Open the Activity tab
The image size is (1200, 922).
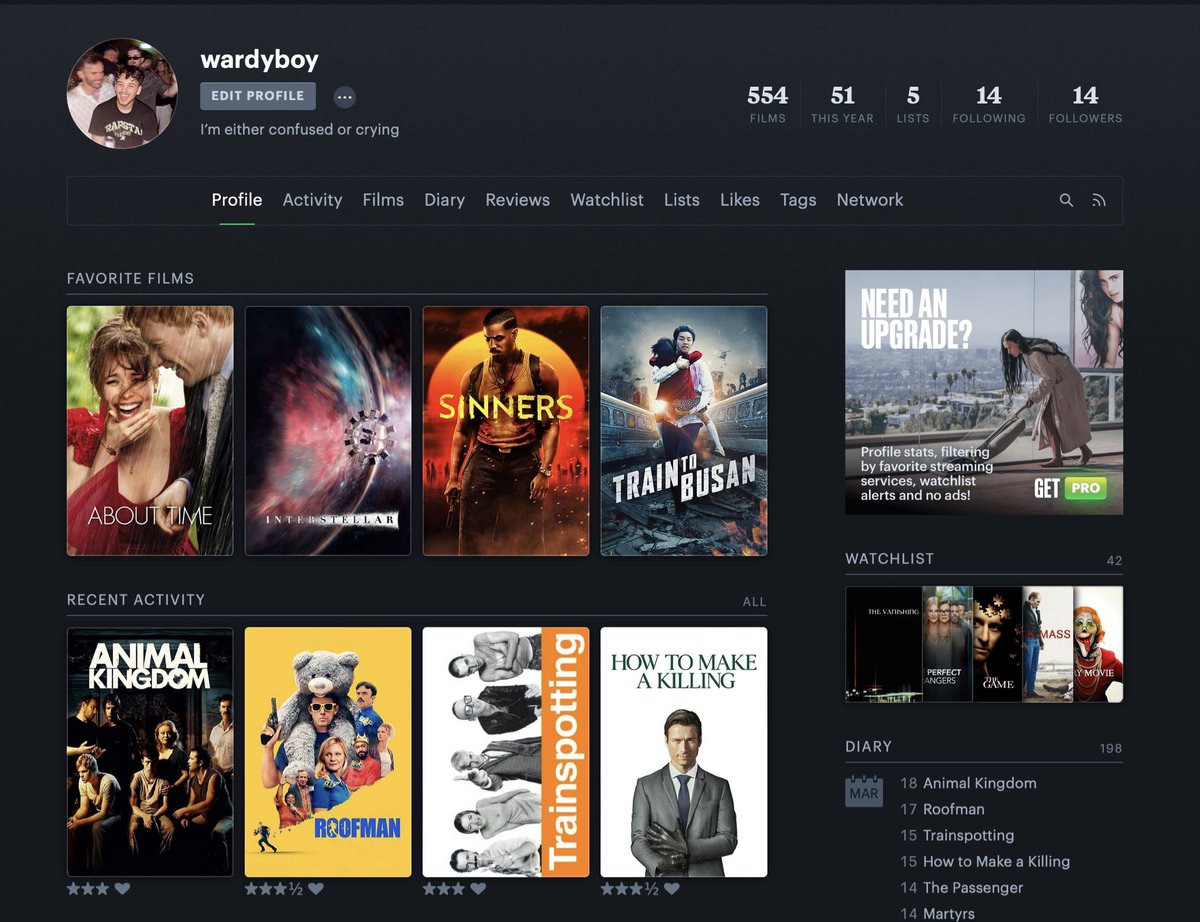click(312, 200)
